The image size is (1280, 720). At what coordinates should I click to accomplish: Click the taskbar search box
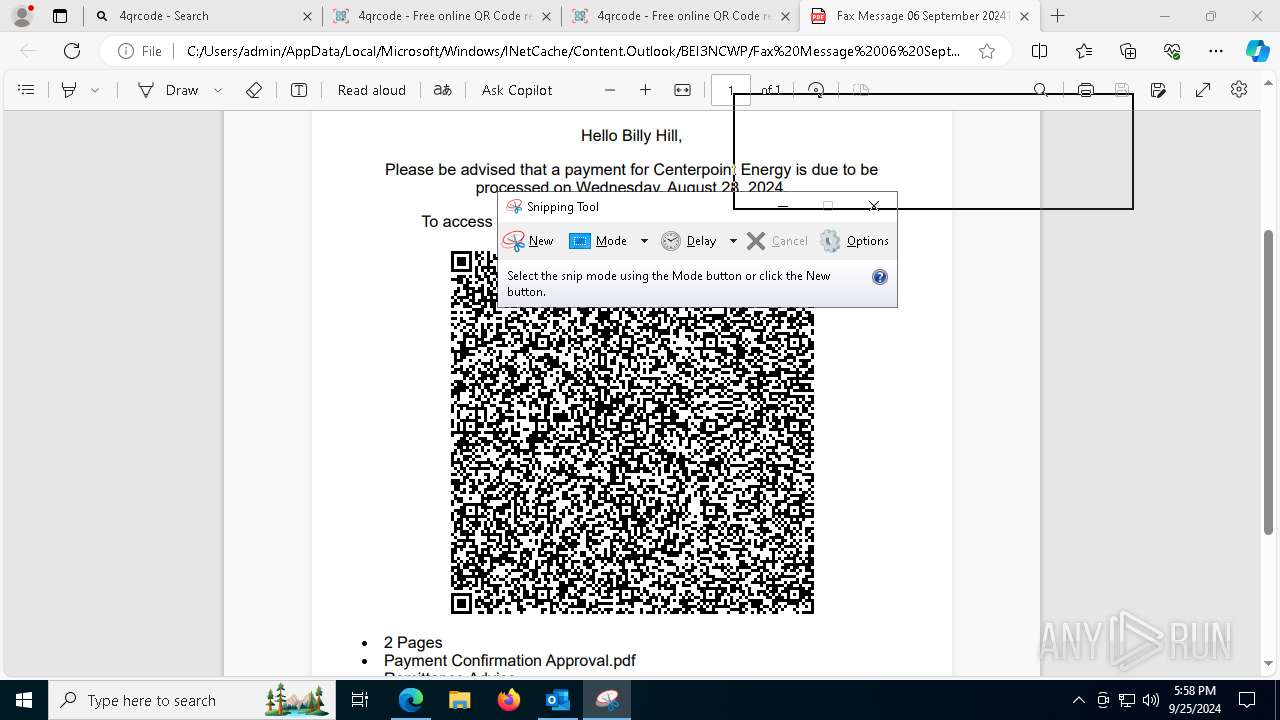click(x=191, y=700)
